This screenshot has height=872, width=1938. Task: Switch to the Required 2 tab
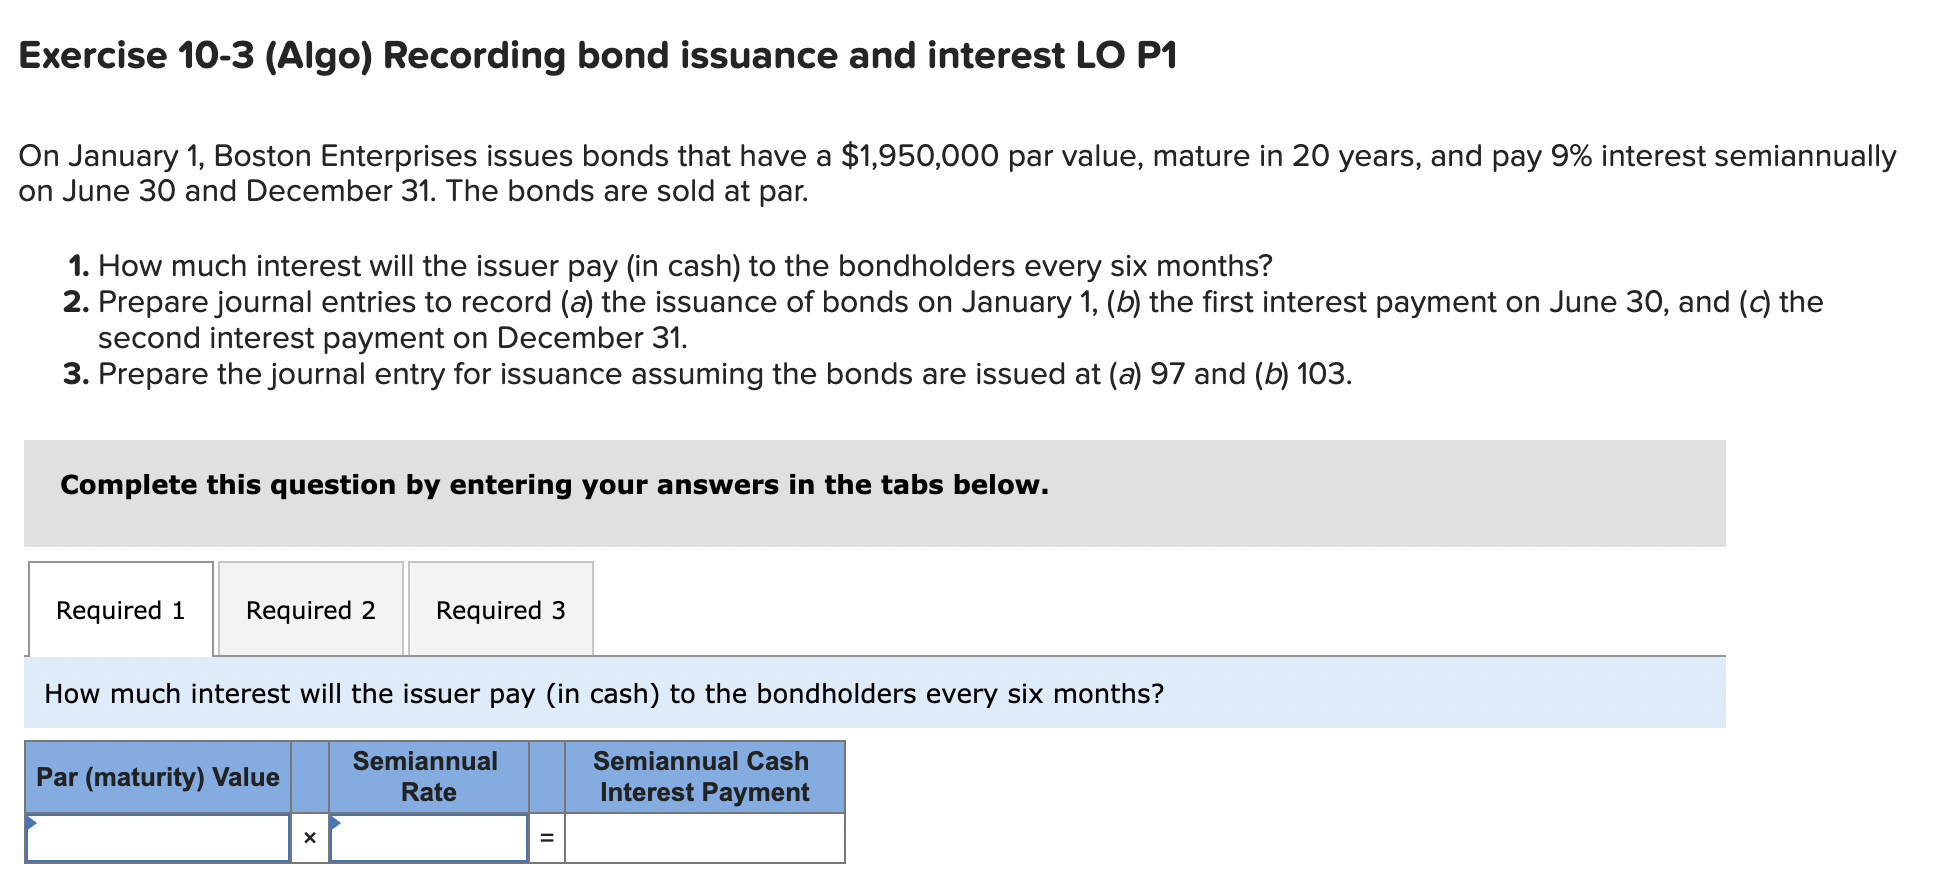(x=310, y=609)
